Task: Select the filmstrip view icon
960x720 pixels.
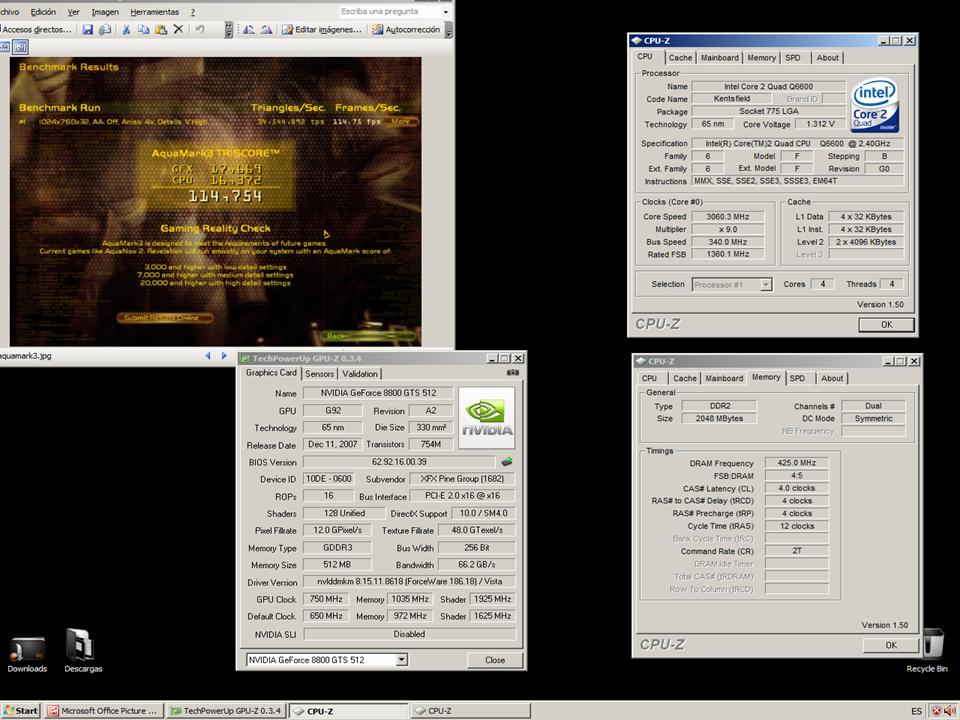Action: pyautogui.click(x=4, y=47)
